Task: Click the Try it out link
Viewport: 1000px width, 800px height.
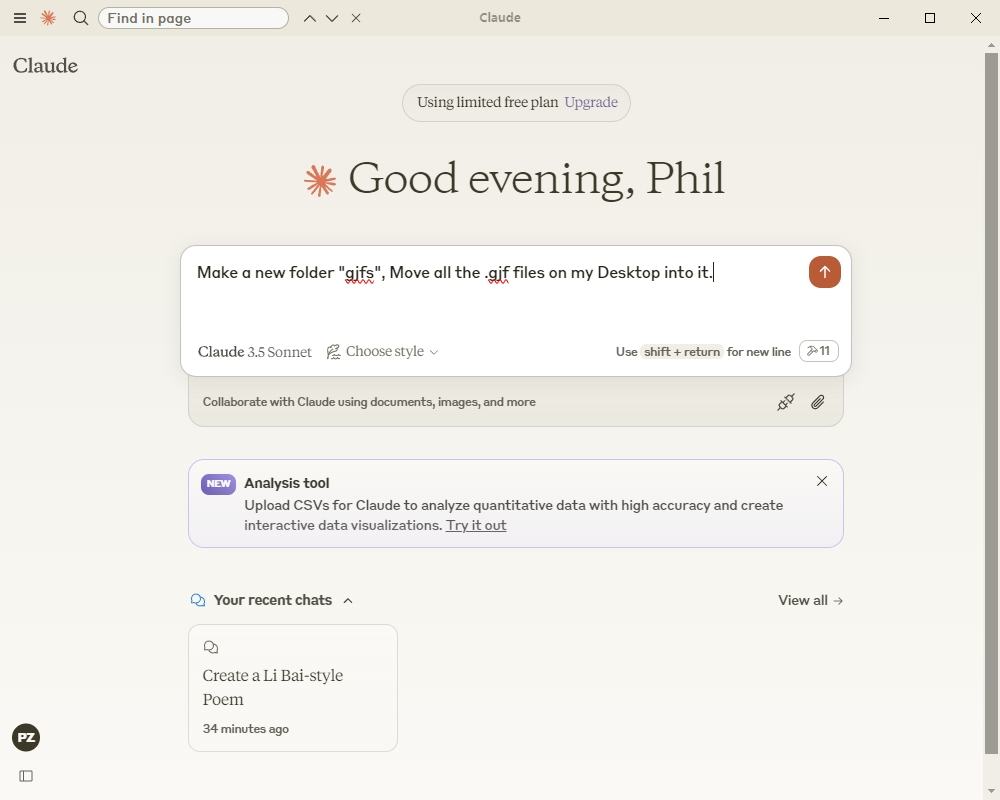Action: pos(476,526)
